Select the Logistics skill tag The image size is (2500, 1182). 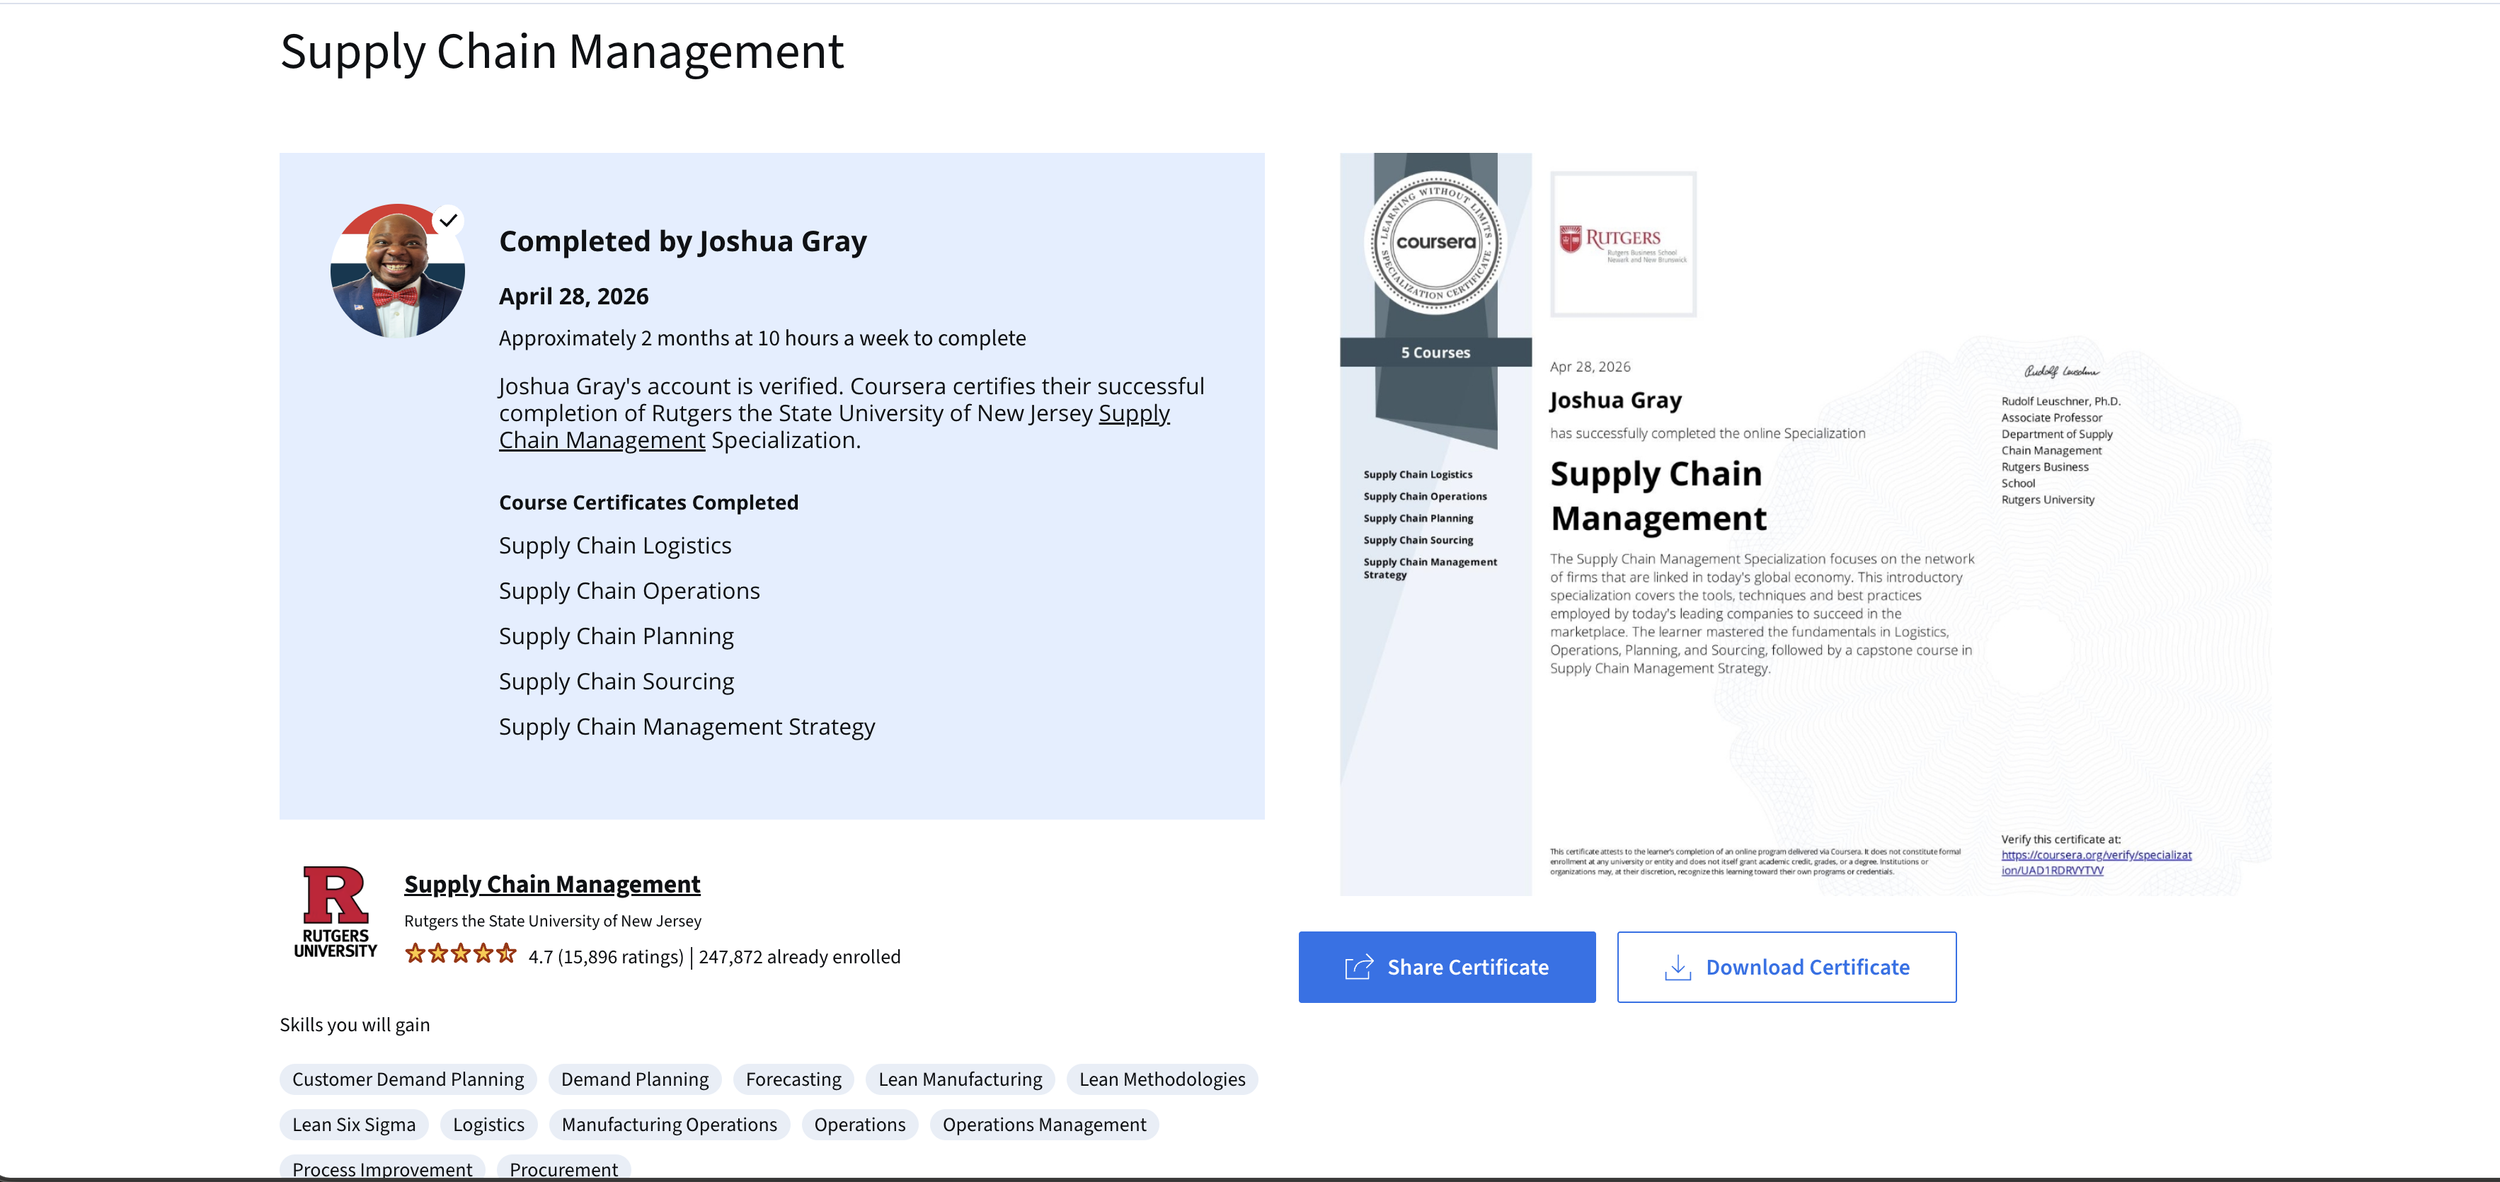pyautogui.click(x=489, y=1125)
